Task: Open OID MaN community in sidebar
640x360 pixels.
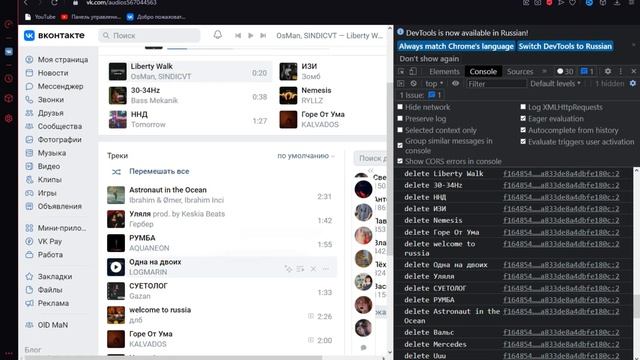Action: (47, 325)
